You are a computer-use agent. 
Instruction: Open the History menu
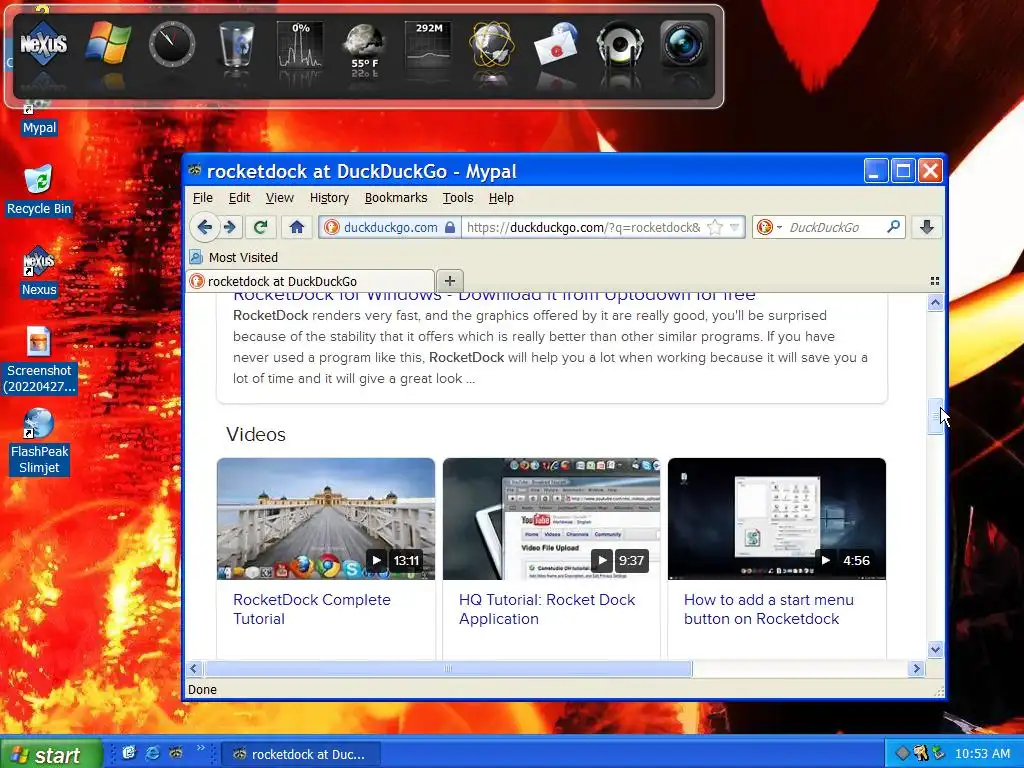click(329, 198)
